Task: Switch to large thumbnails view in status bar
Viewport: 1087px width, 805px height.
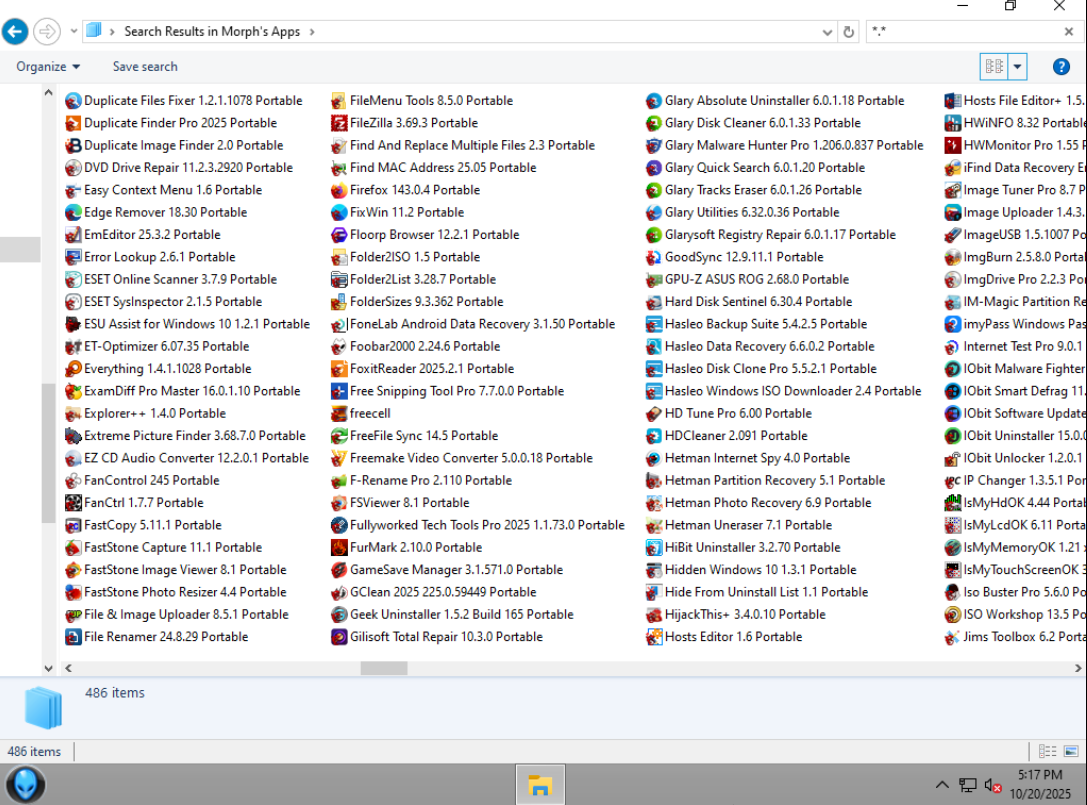Action: [x=1070, y=751]
